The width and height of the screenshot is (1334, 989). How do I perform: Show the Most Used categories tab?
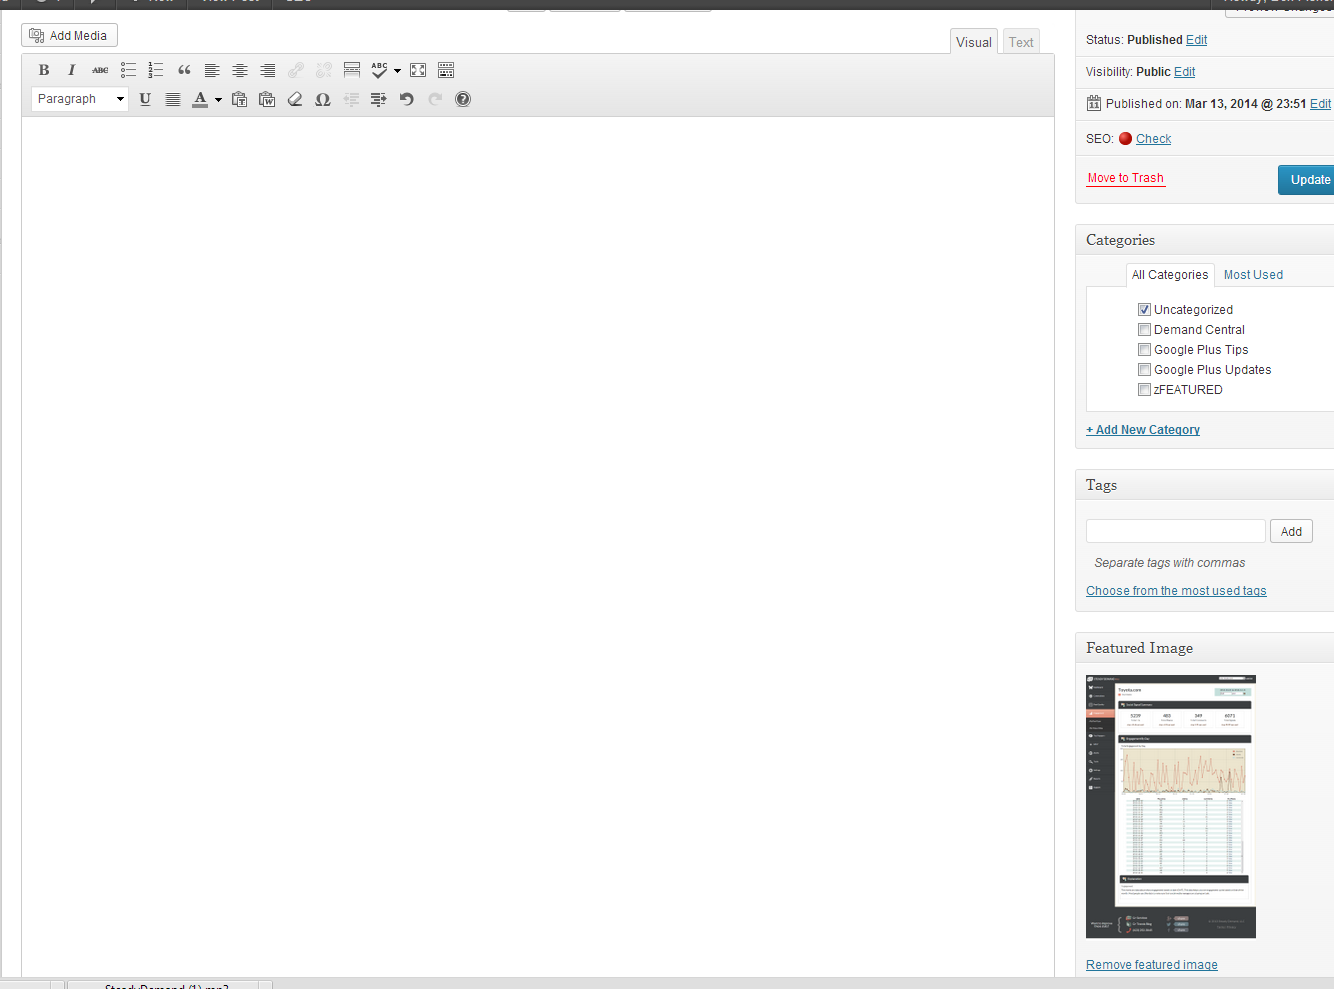[1253, 275]
